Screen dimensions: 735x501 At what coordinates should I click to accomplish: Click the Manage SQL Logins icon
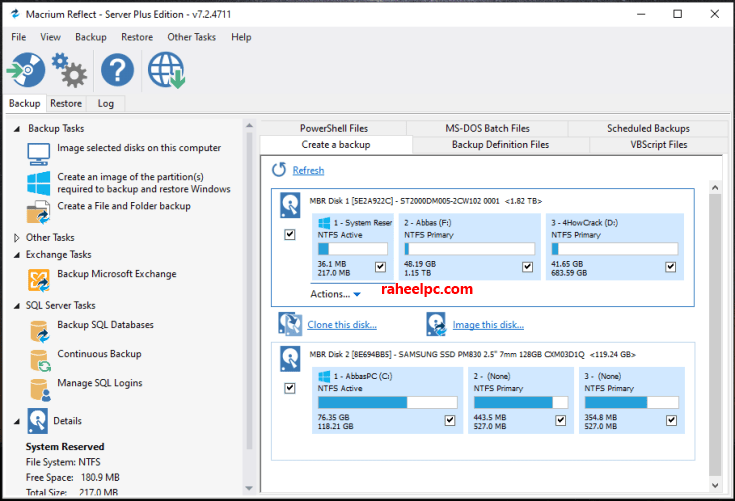(x=39, y=389)
